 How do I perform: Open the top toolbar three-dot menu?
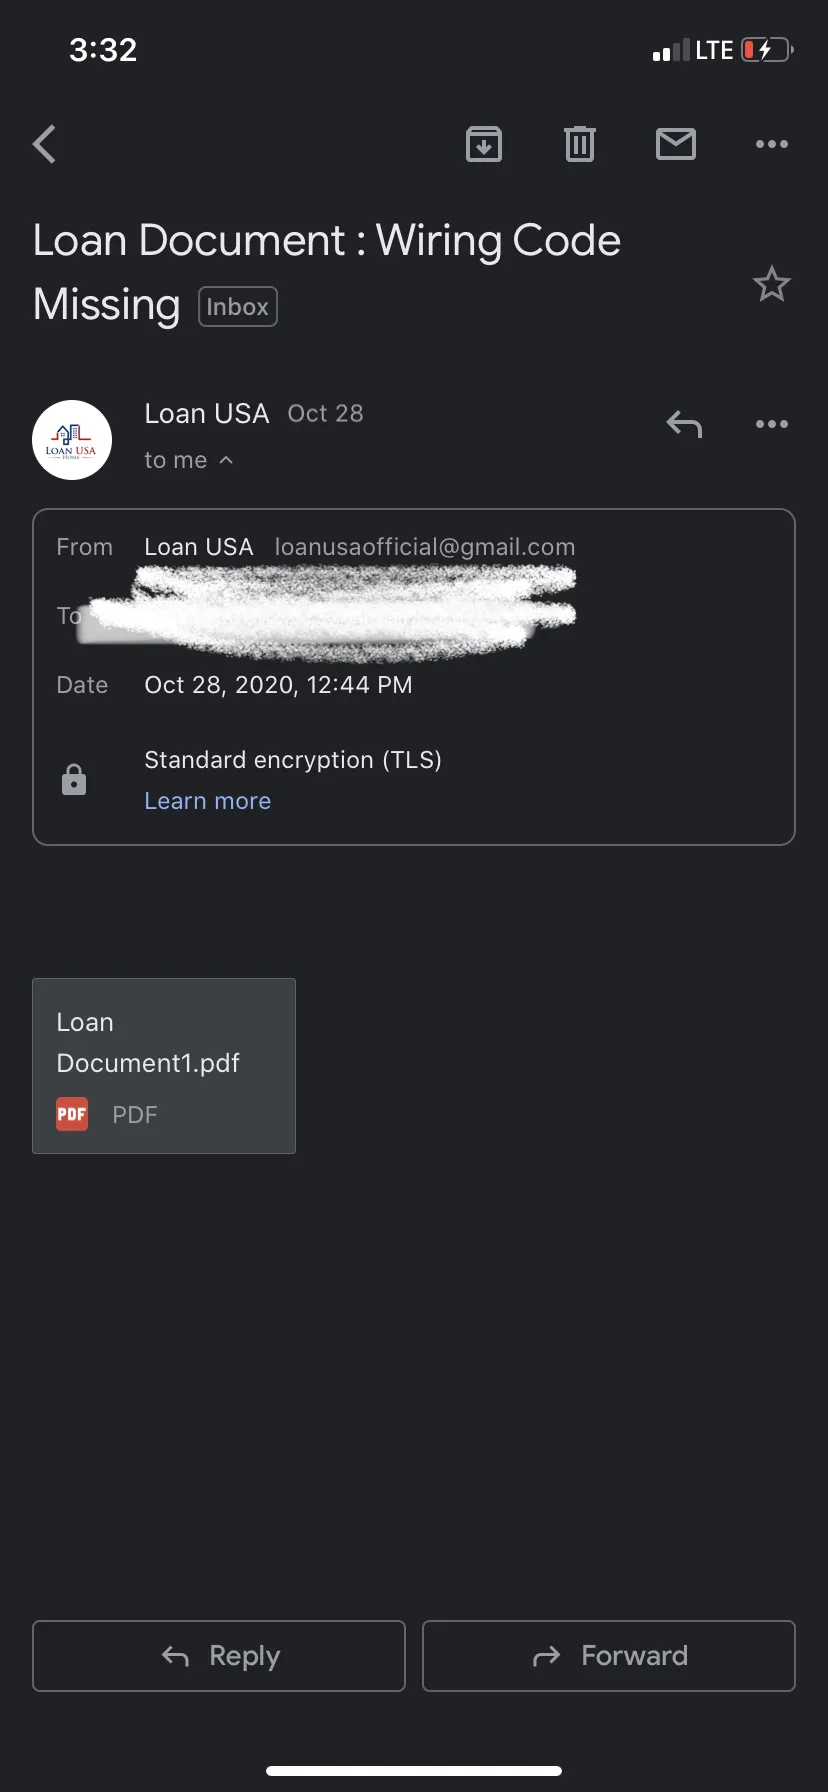click(772, 144)
